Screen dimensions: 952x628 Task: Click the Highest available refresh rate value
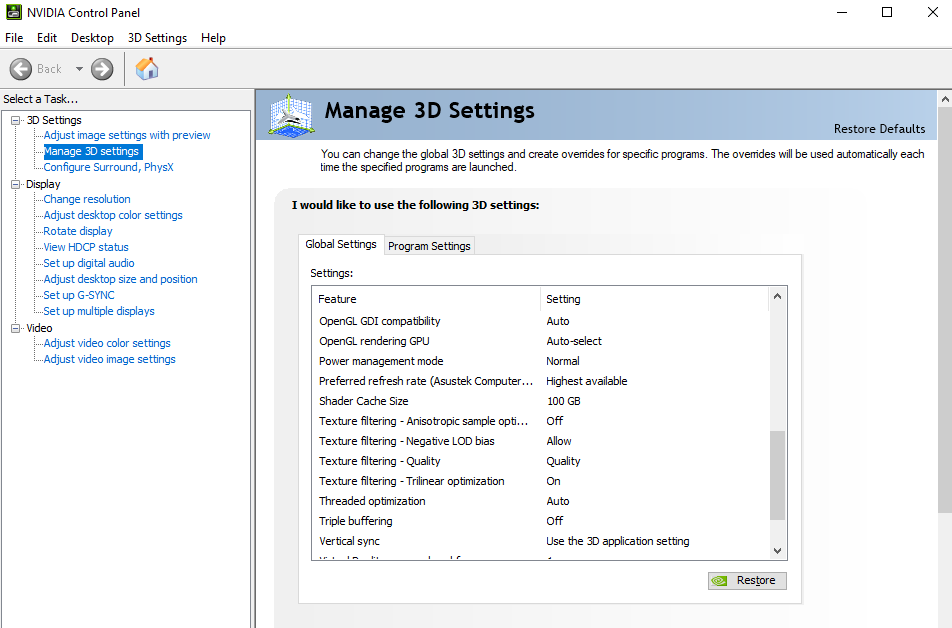click(586, 381)
